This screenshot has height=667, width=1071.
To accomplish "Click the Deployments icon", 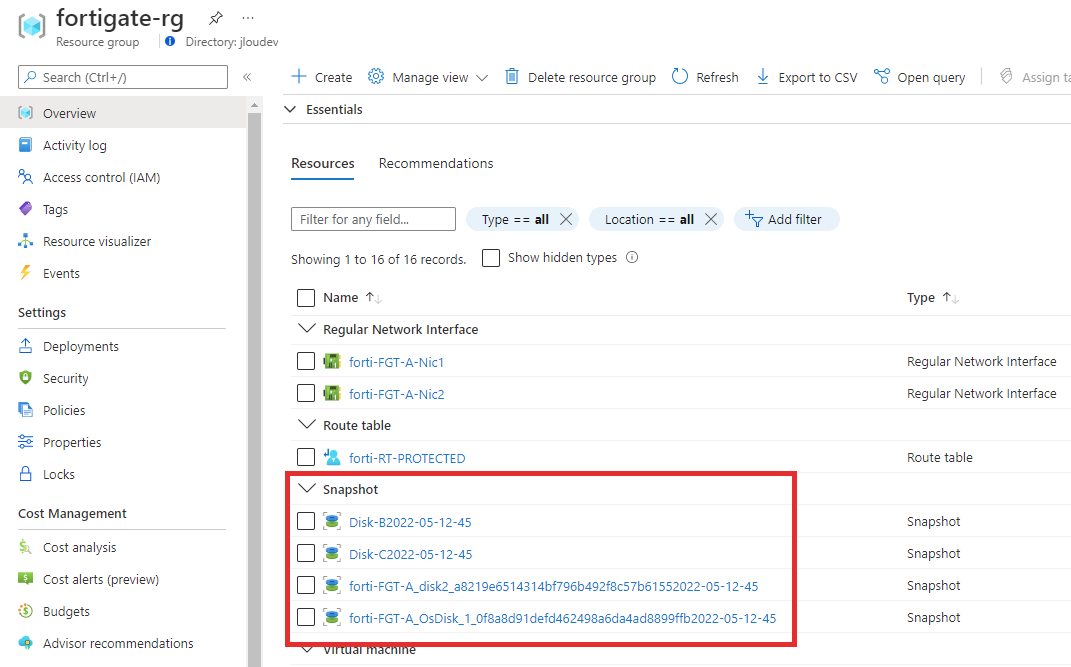I will 26,346.
